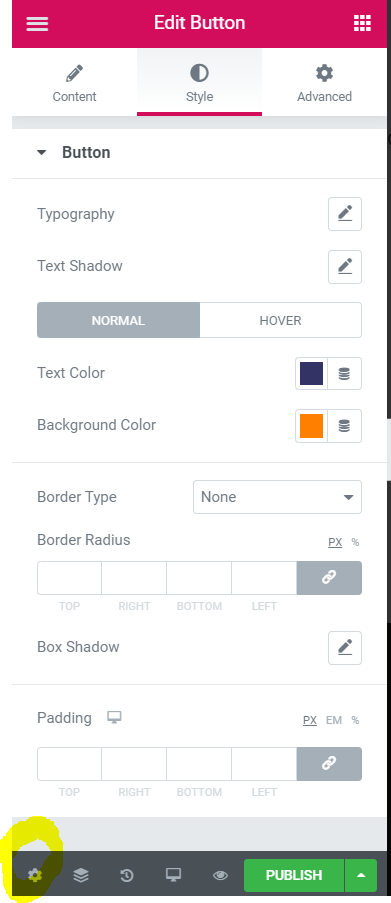
Task: Toggle linked values for Padding
Action: coord(329,764)
